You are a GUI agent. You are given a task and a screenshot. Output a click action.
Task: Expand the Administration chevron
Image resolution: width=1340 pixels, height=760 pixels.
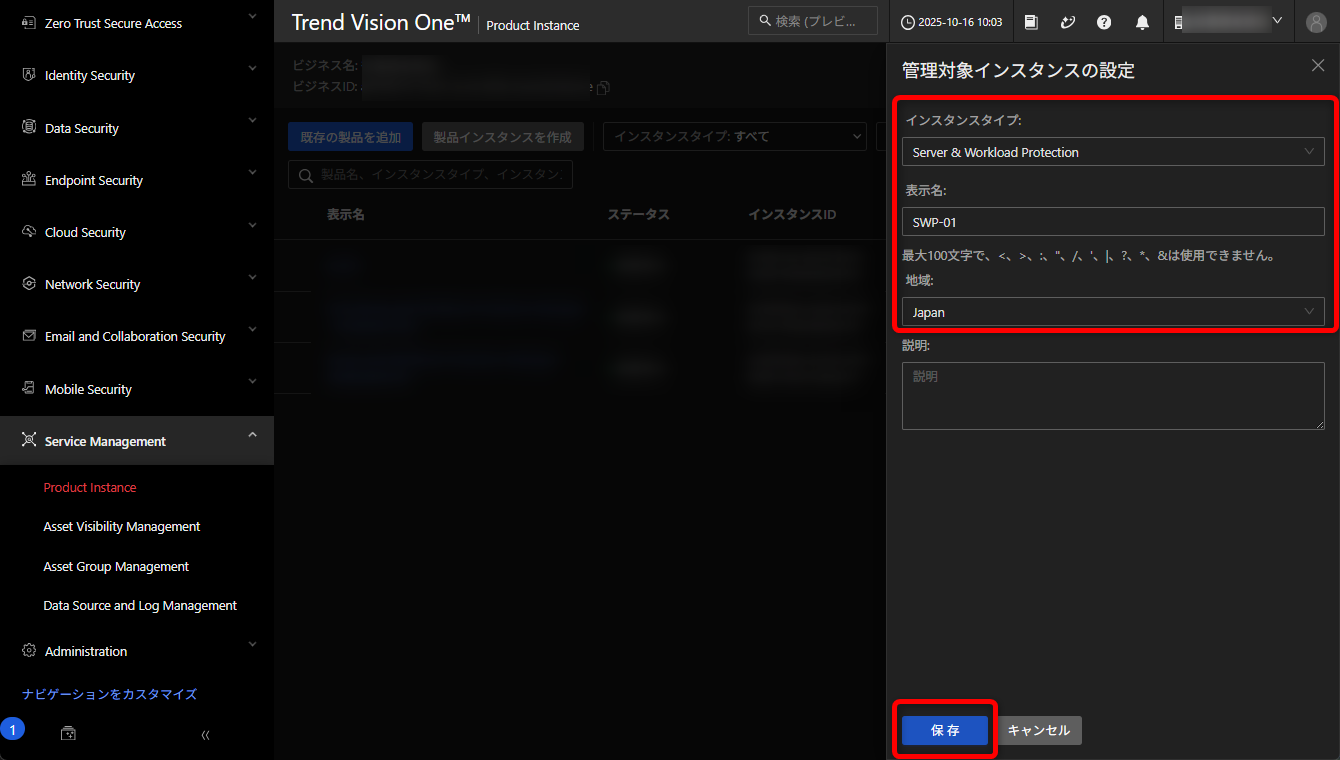252,644
